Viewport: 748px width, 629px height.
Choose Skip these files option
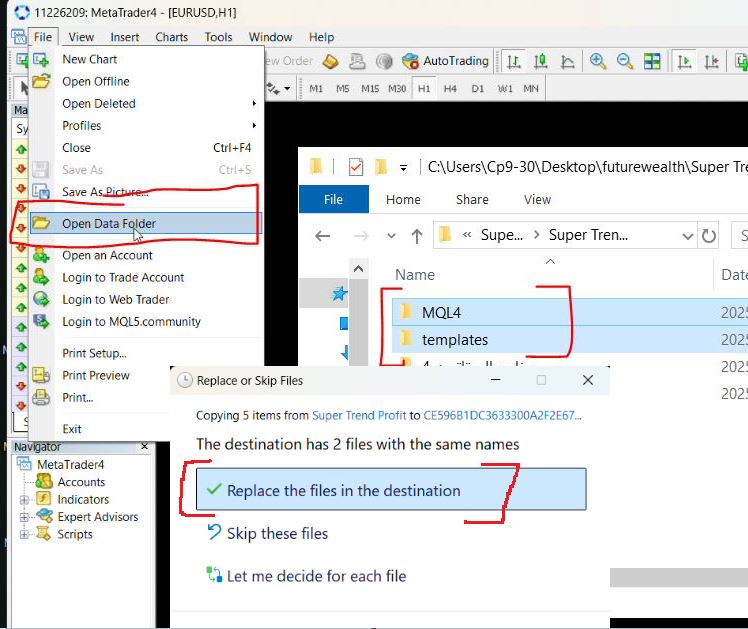coord(277,533)
